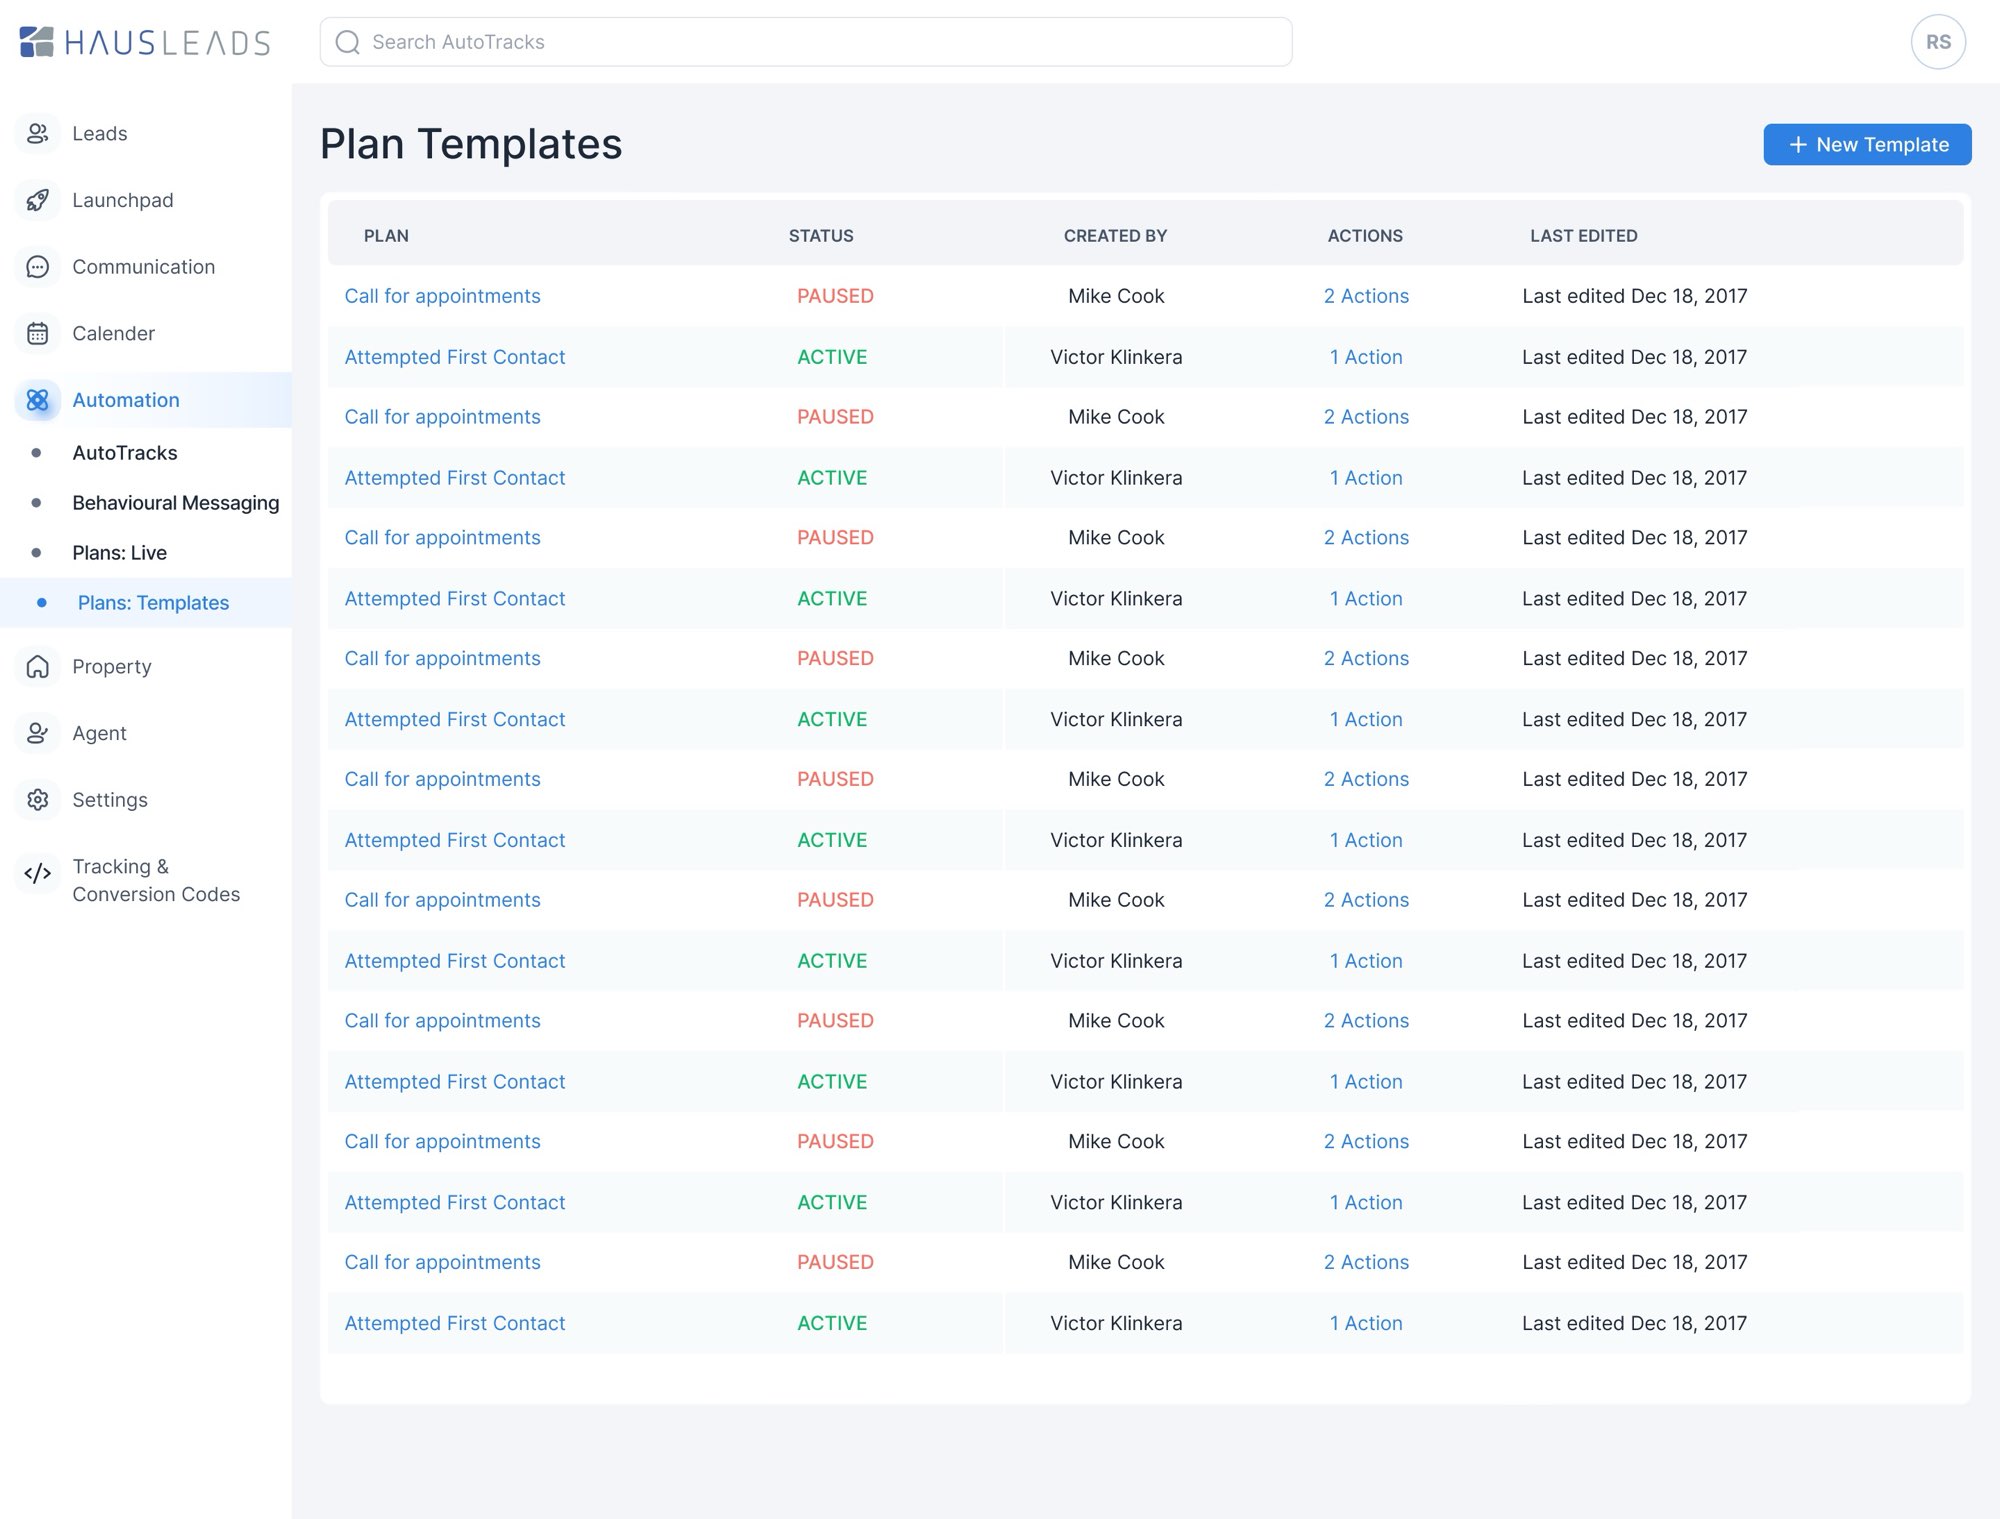Go to Plans: Live

coord(119,553)
